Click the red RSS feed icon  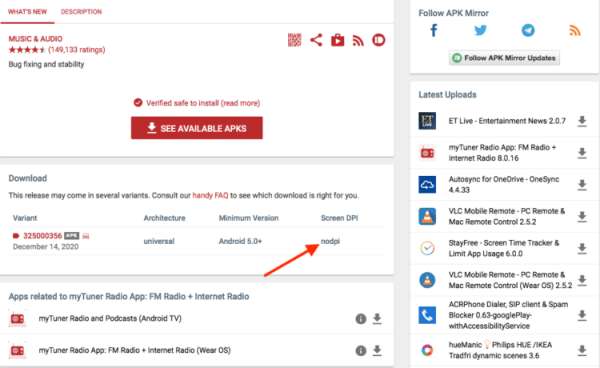click(x=358, y=40)
